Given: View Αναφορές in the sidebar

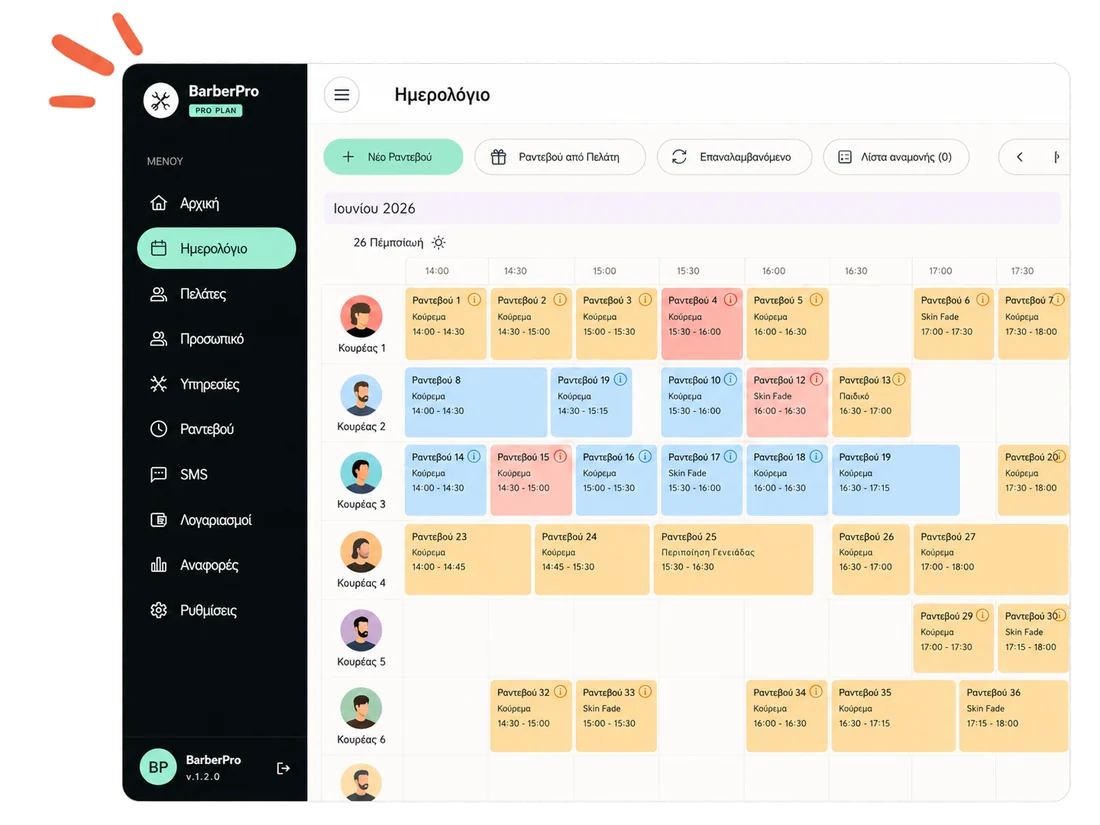Looking at the screenshot, I should [x=216, y=565].
